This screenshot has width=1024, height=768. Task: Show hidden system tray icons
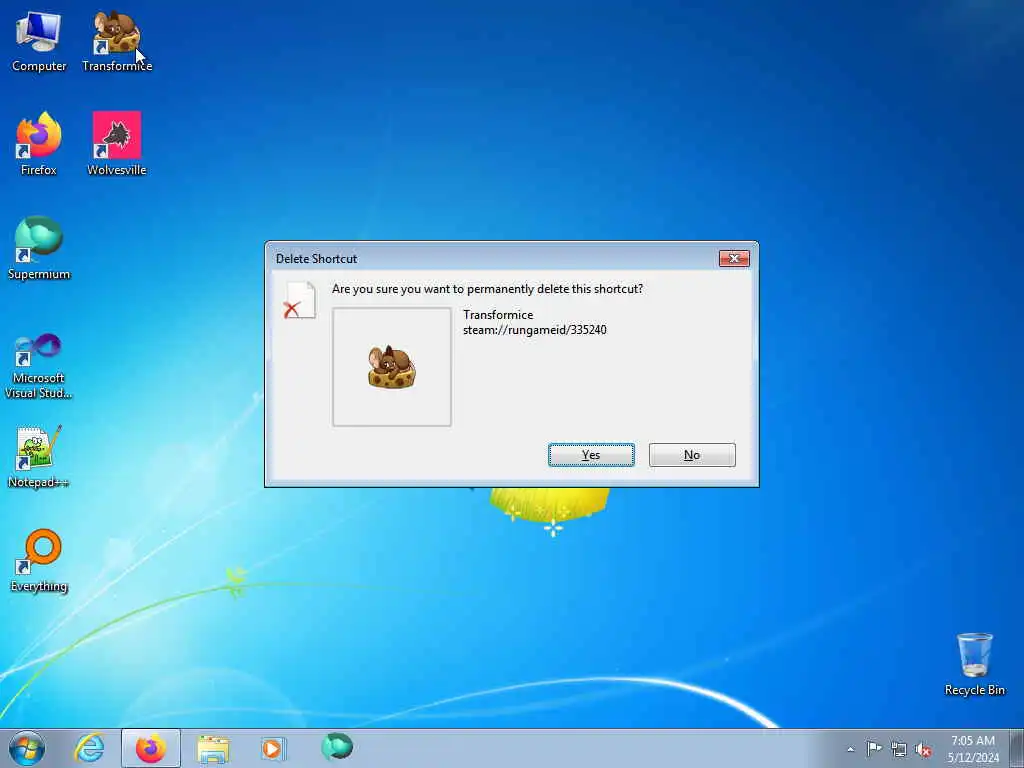850,749
